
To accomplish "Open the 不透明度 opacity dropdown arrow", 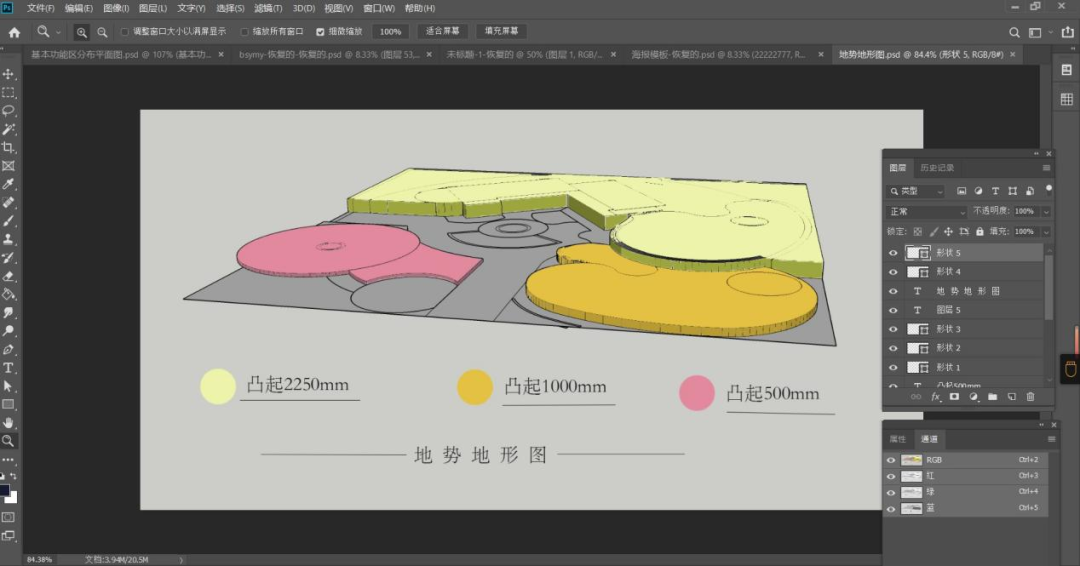I will click(x=1046, y=211).
